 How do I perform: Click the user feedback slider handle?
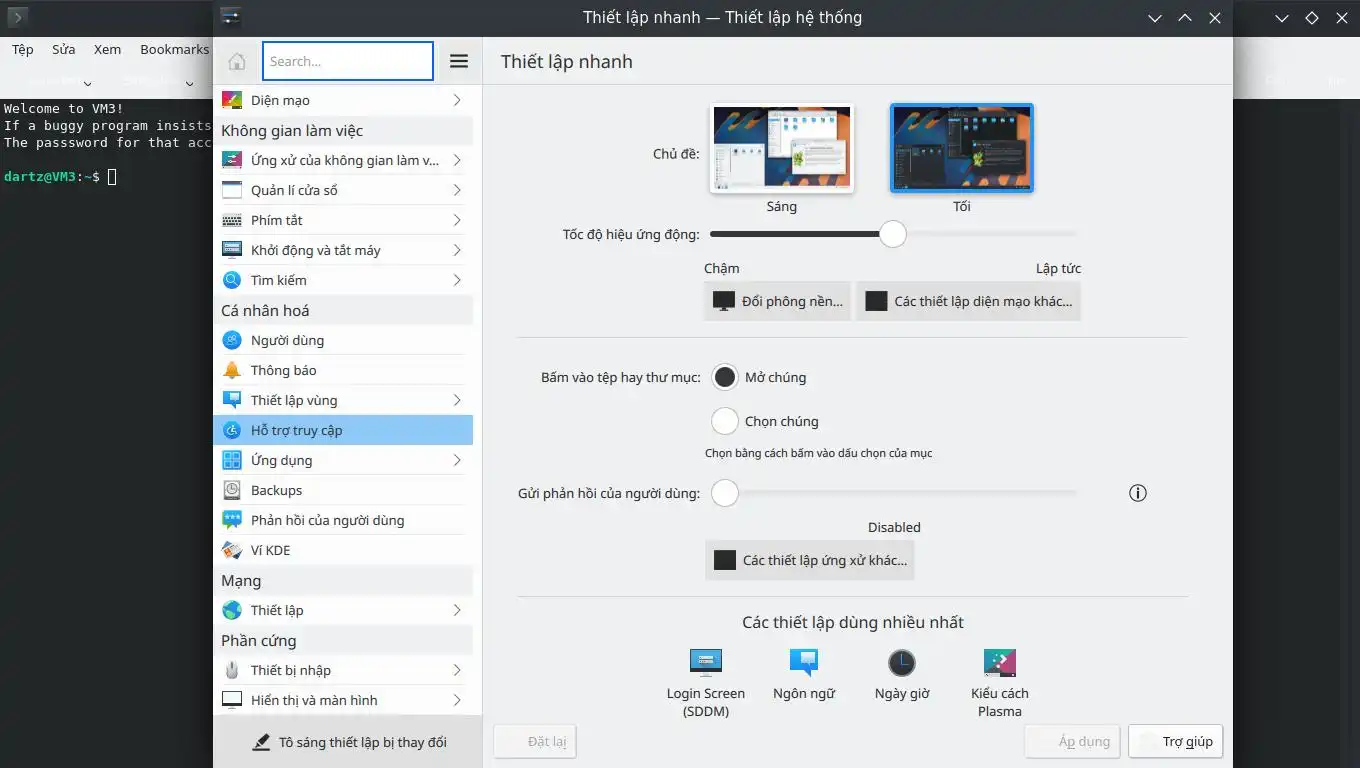725,492
